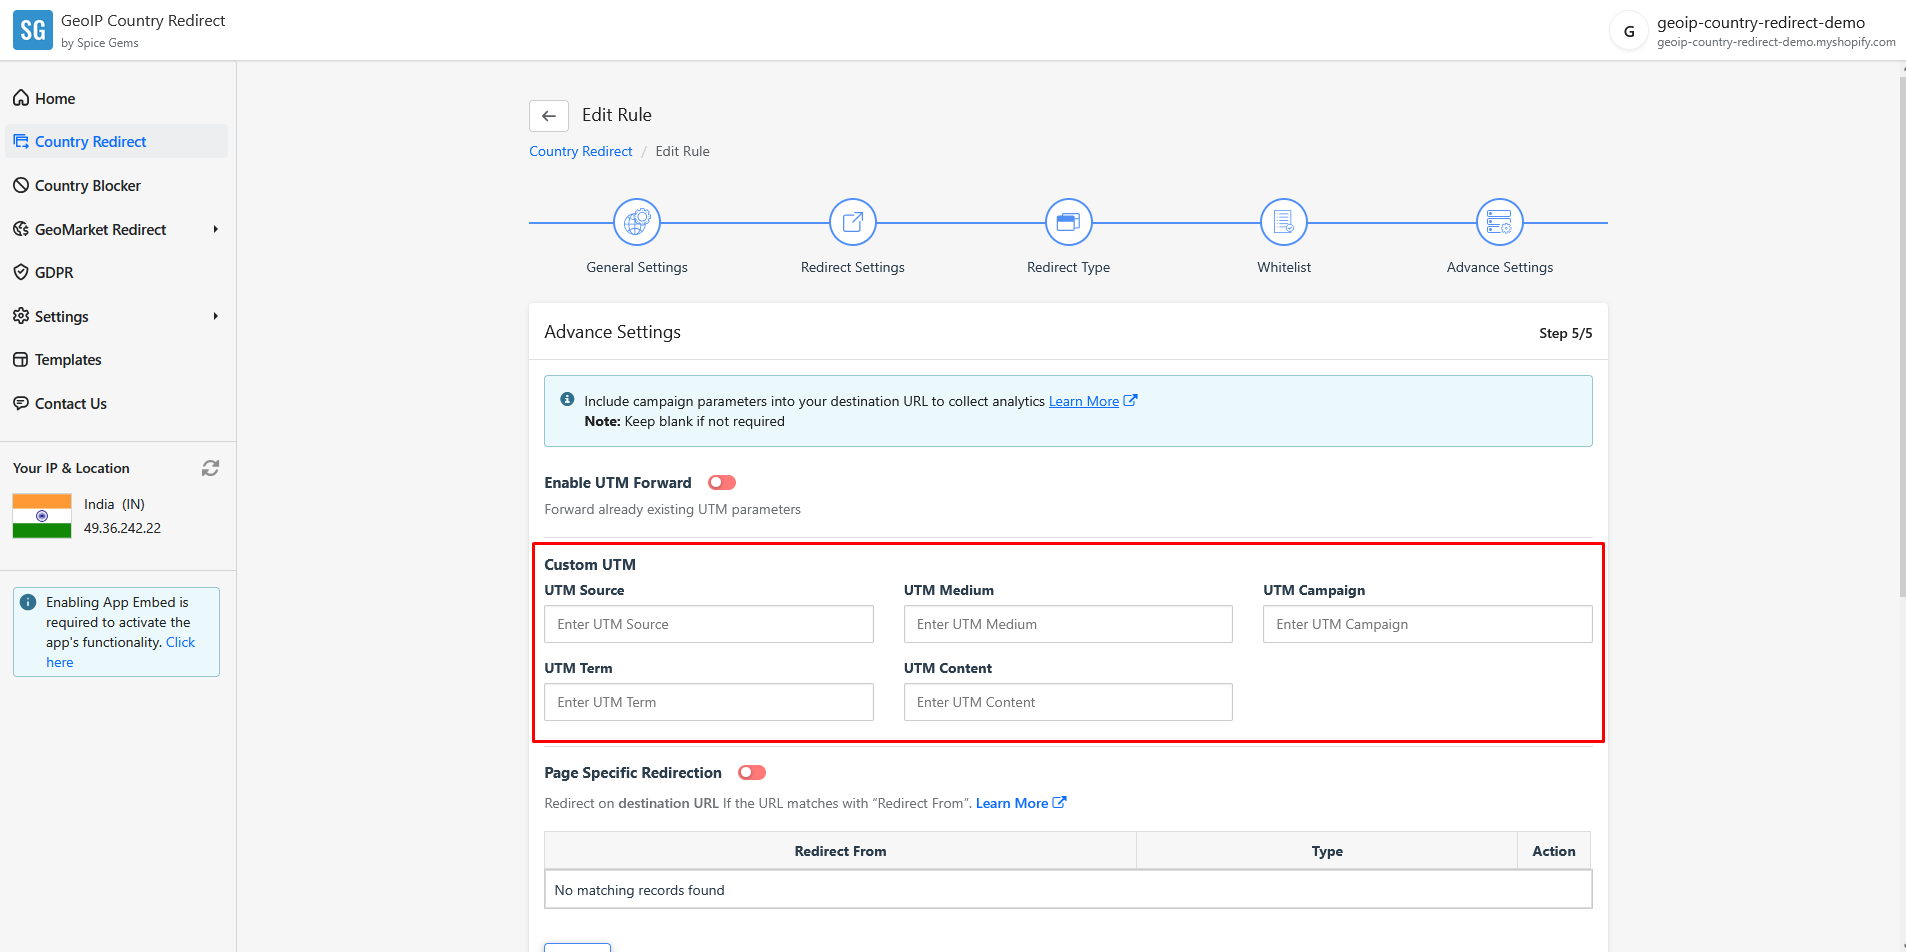Go to Templates in sidebar
This screenshot has width=1906, height=952.
tap(68, 360)
